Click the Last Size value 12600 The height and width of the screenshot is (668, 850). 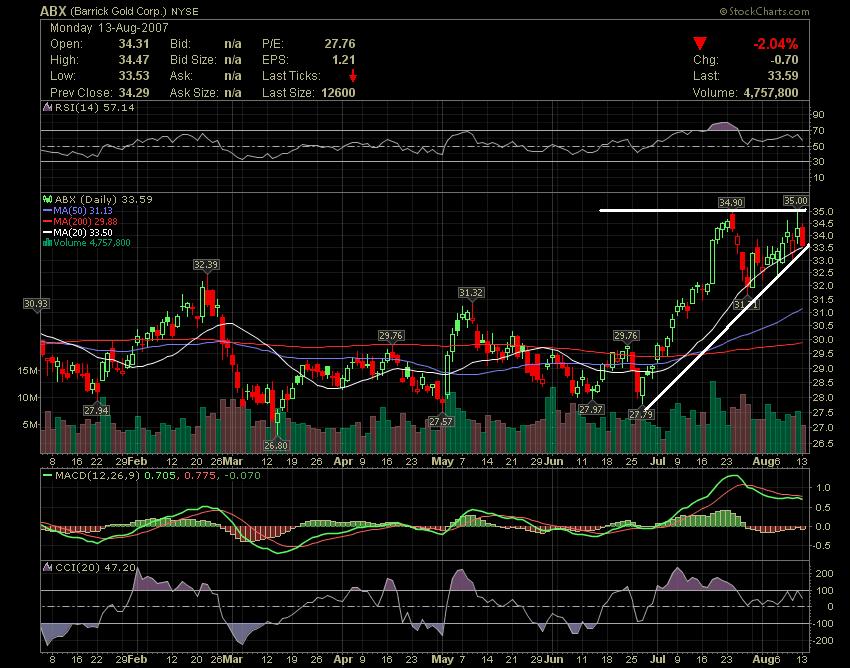point(338,93)
